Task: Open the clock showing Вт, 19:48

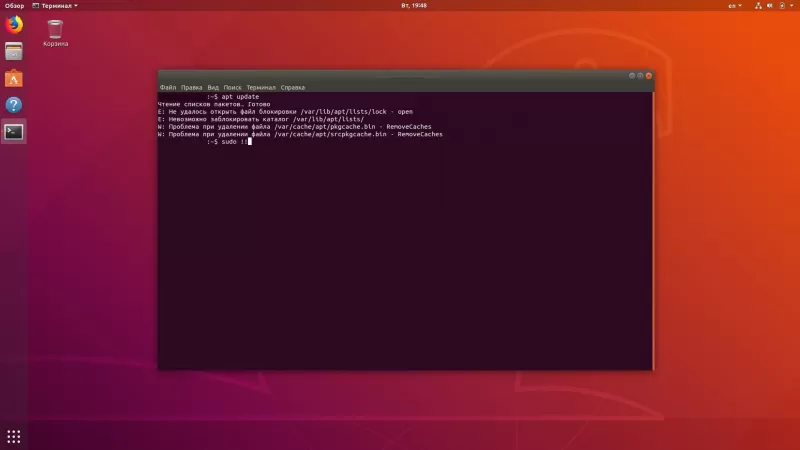Action: 414,6
